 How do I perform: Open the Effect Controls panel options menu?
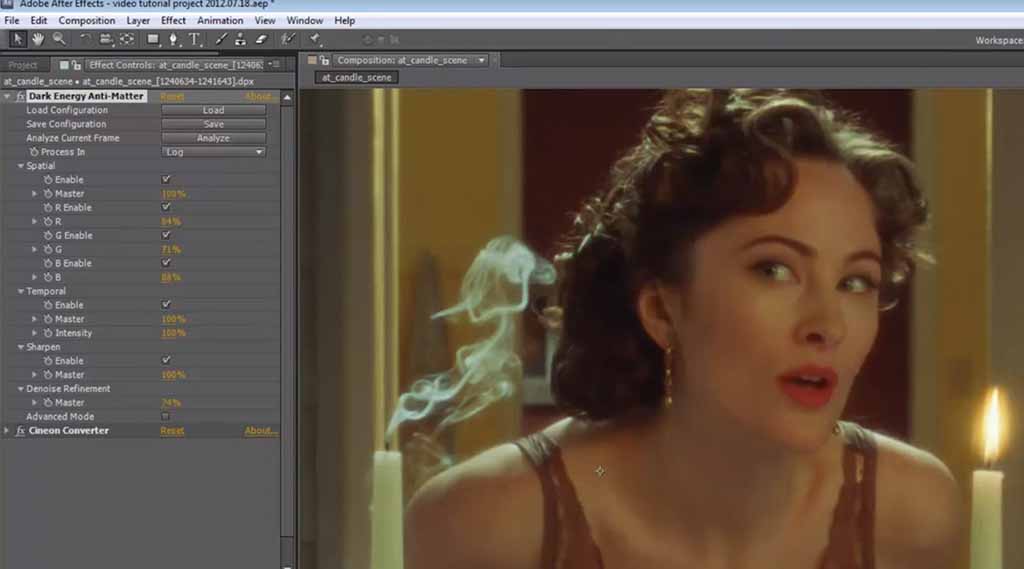tap(274, 64)
